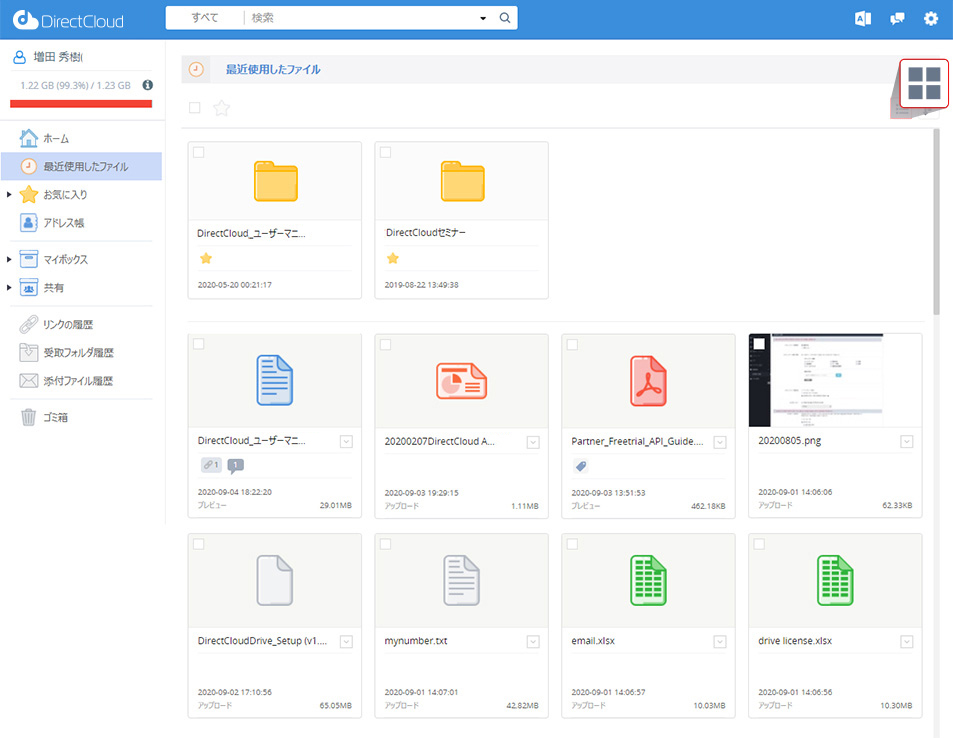Open email.xlsx spreadsheet icon
Screen dimensions: 953x738
648,581
